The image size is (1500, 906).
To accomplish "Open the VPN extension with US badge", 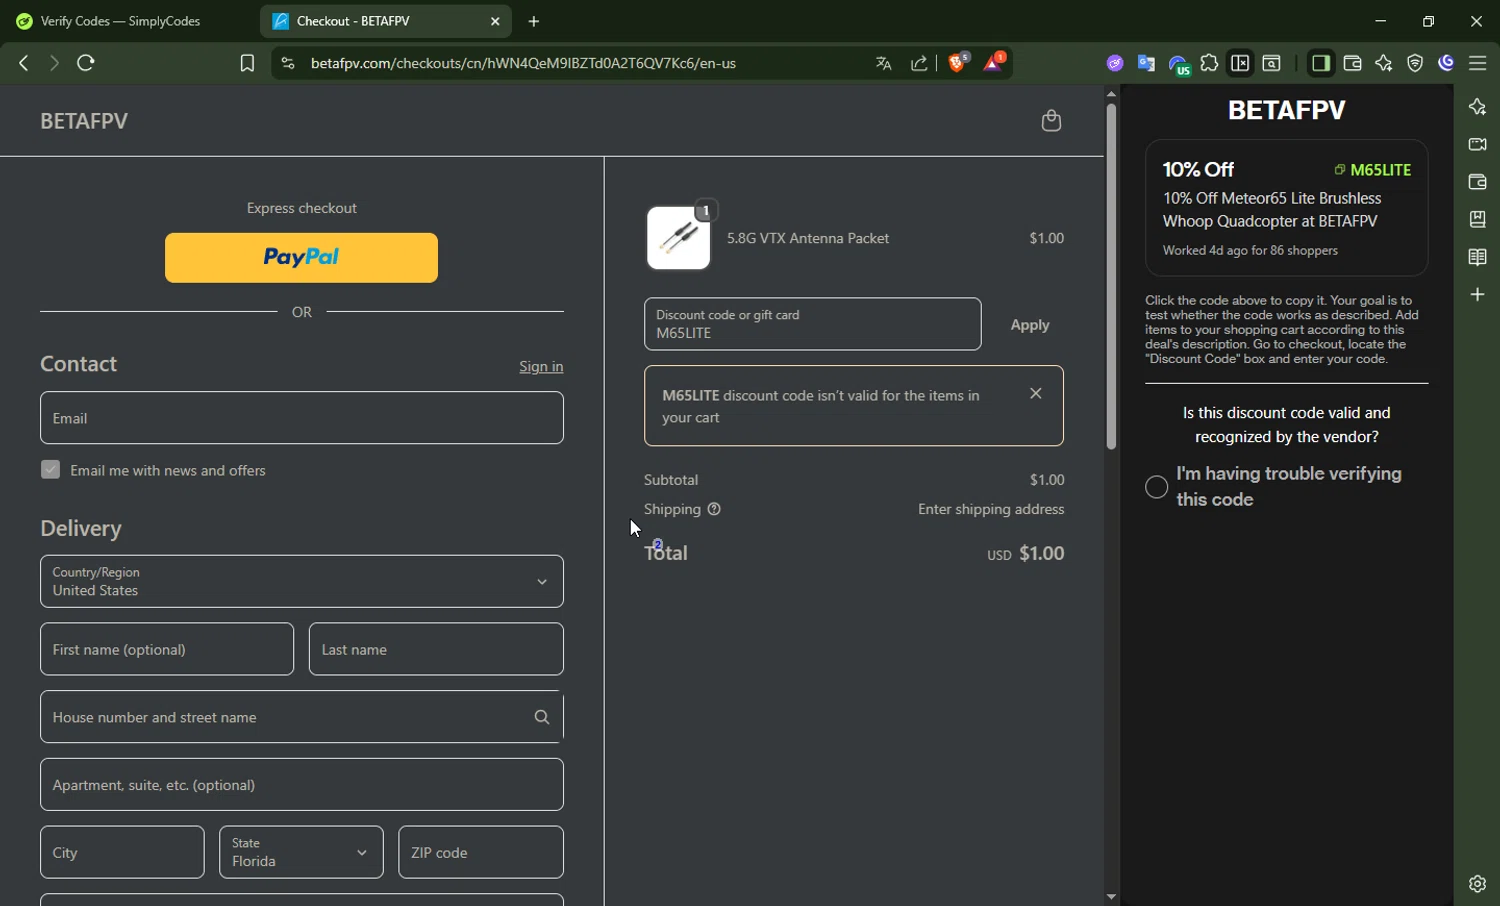I will pos(1178,65).
